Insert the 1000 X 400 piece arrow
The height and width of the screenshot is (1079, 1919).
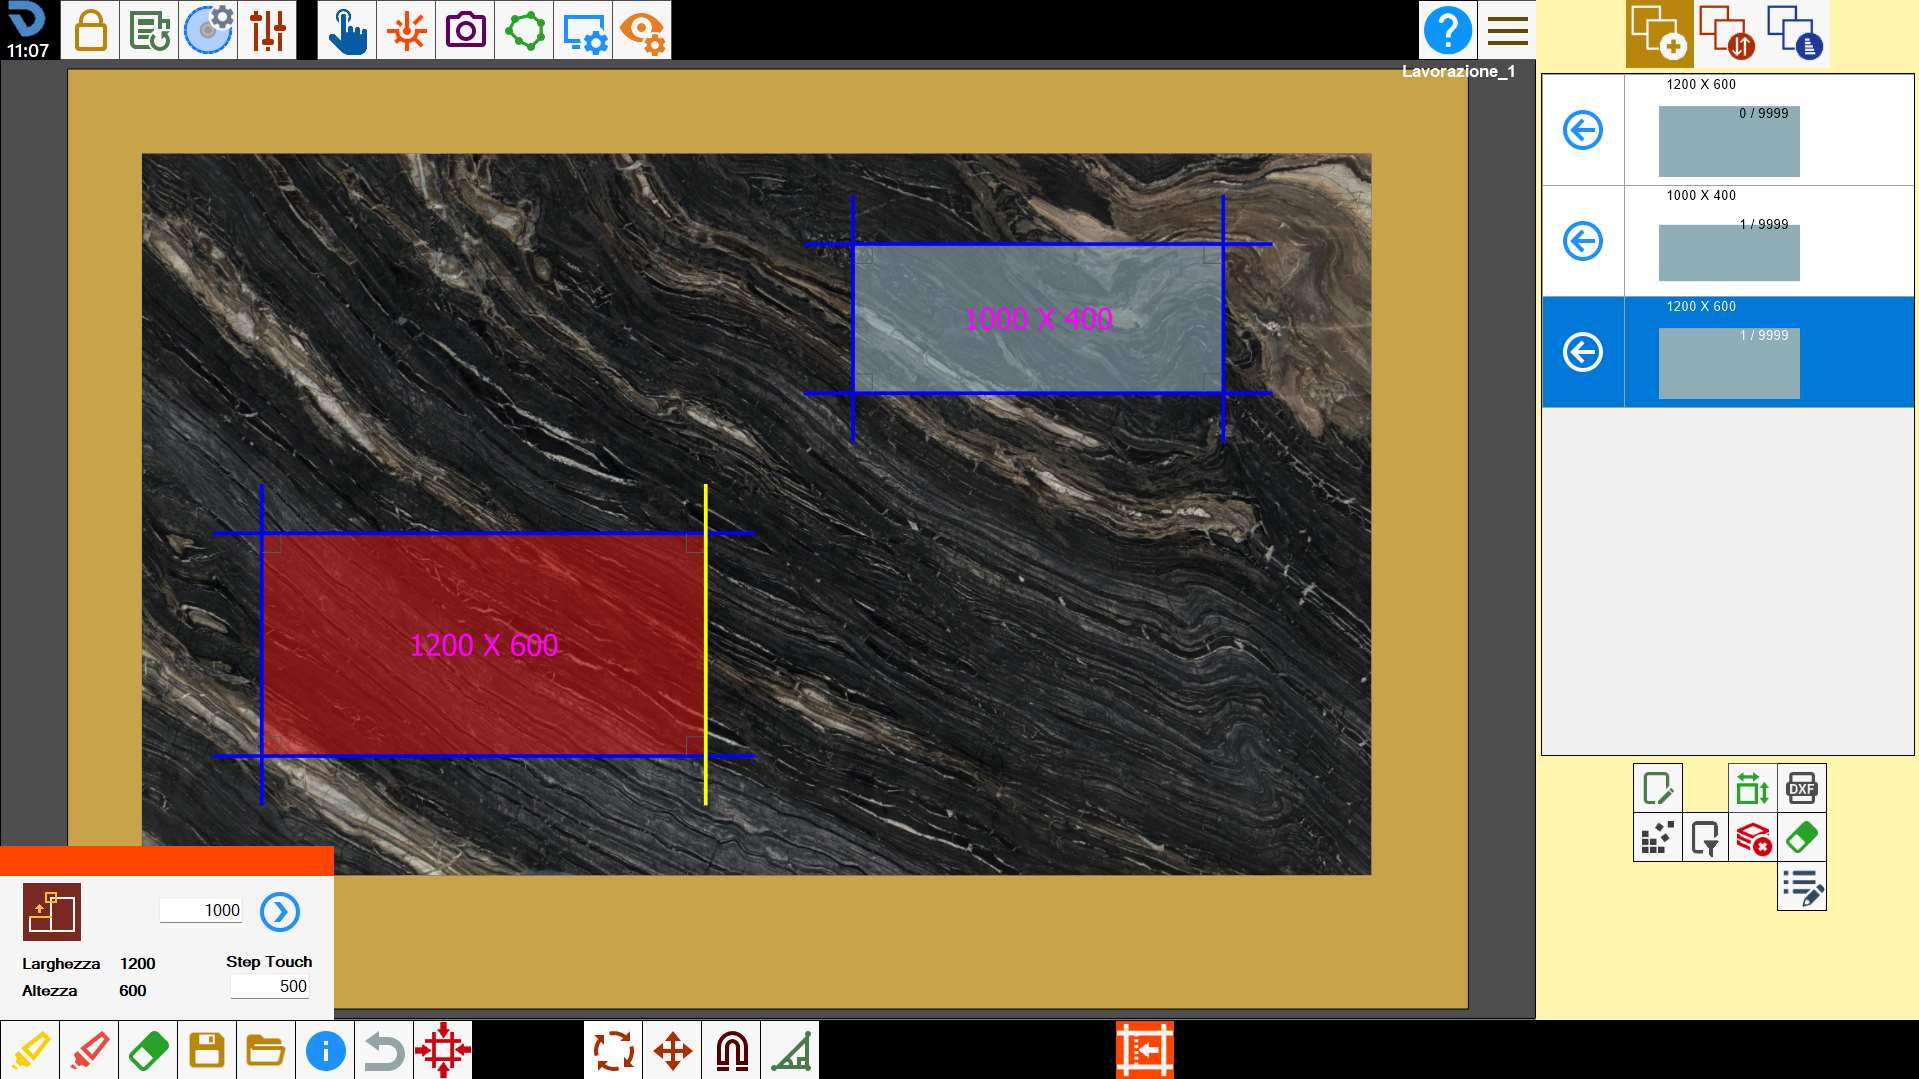click(1583, 241)
